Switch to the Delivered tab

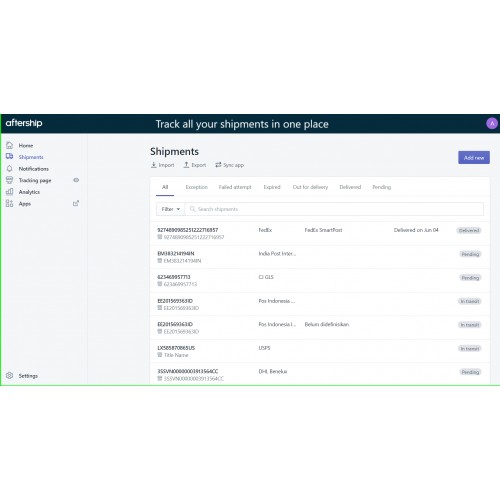pyautogui.click(x=350, y=187)
